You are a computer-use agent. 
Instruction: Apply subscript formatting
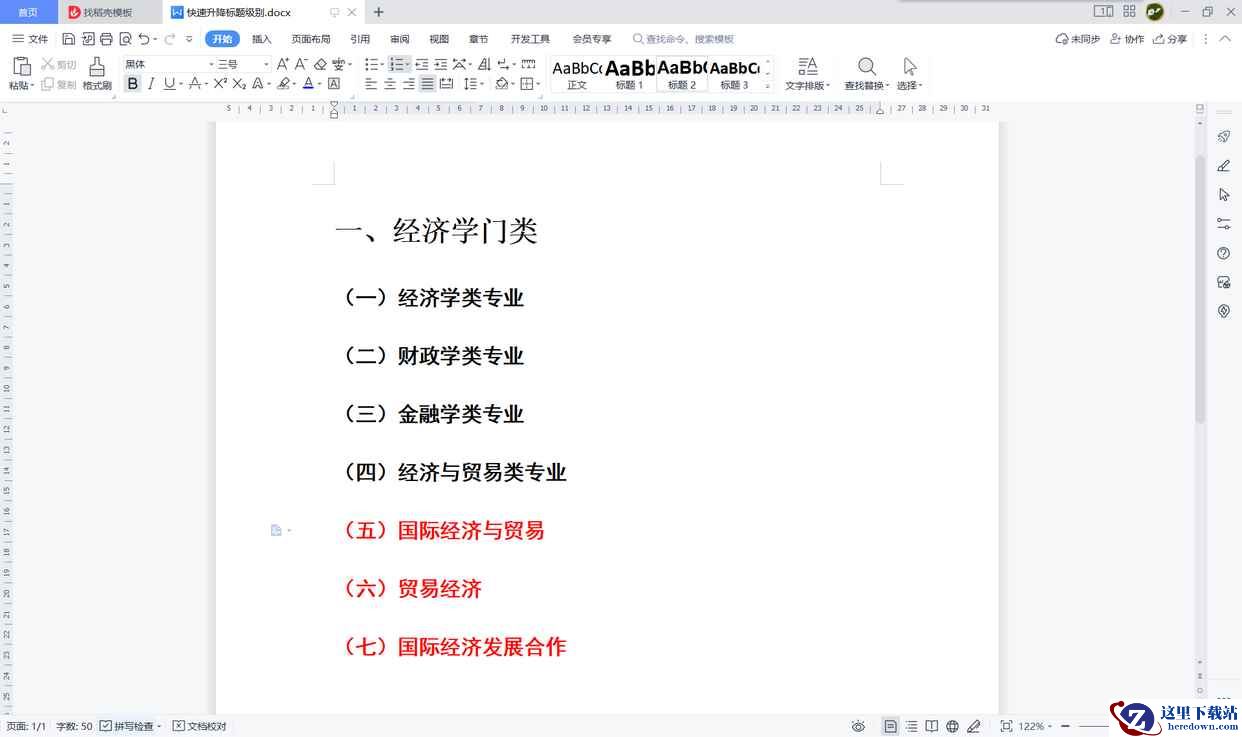coord(239,84)
